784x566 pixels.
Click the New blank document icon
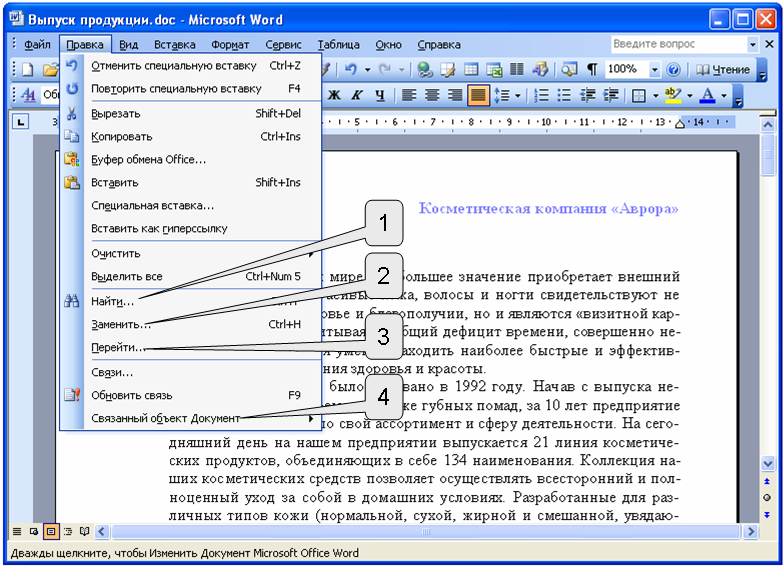tap(28, 70)
